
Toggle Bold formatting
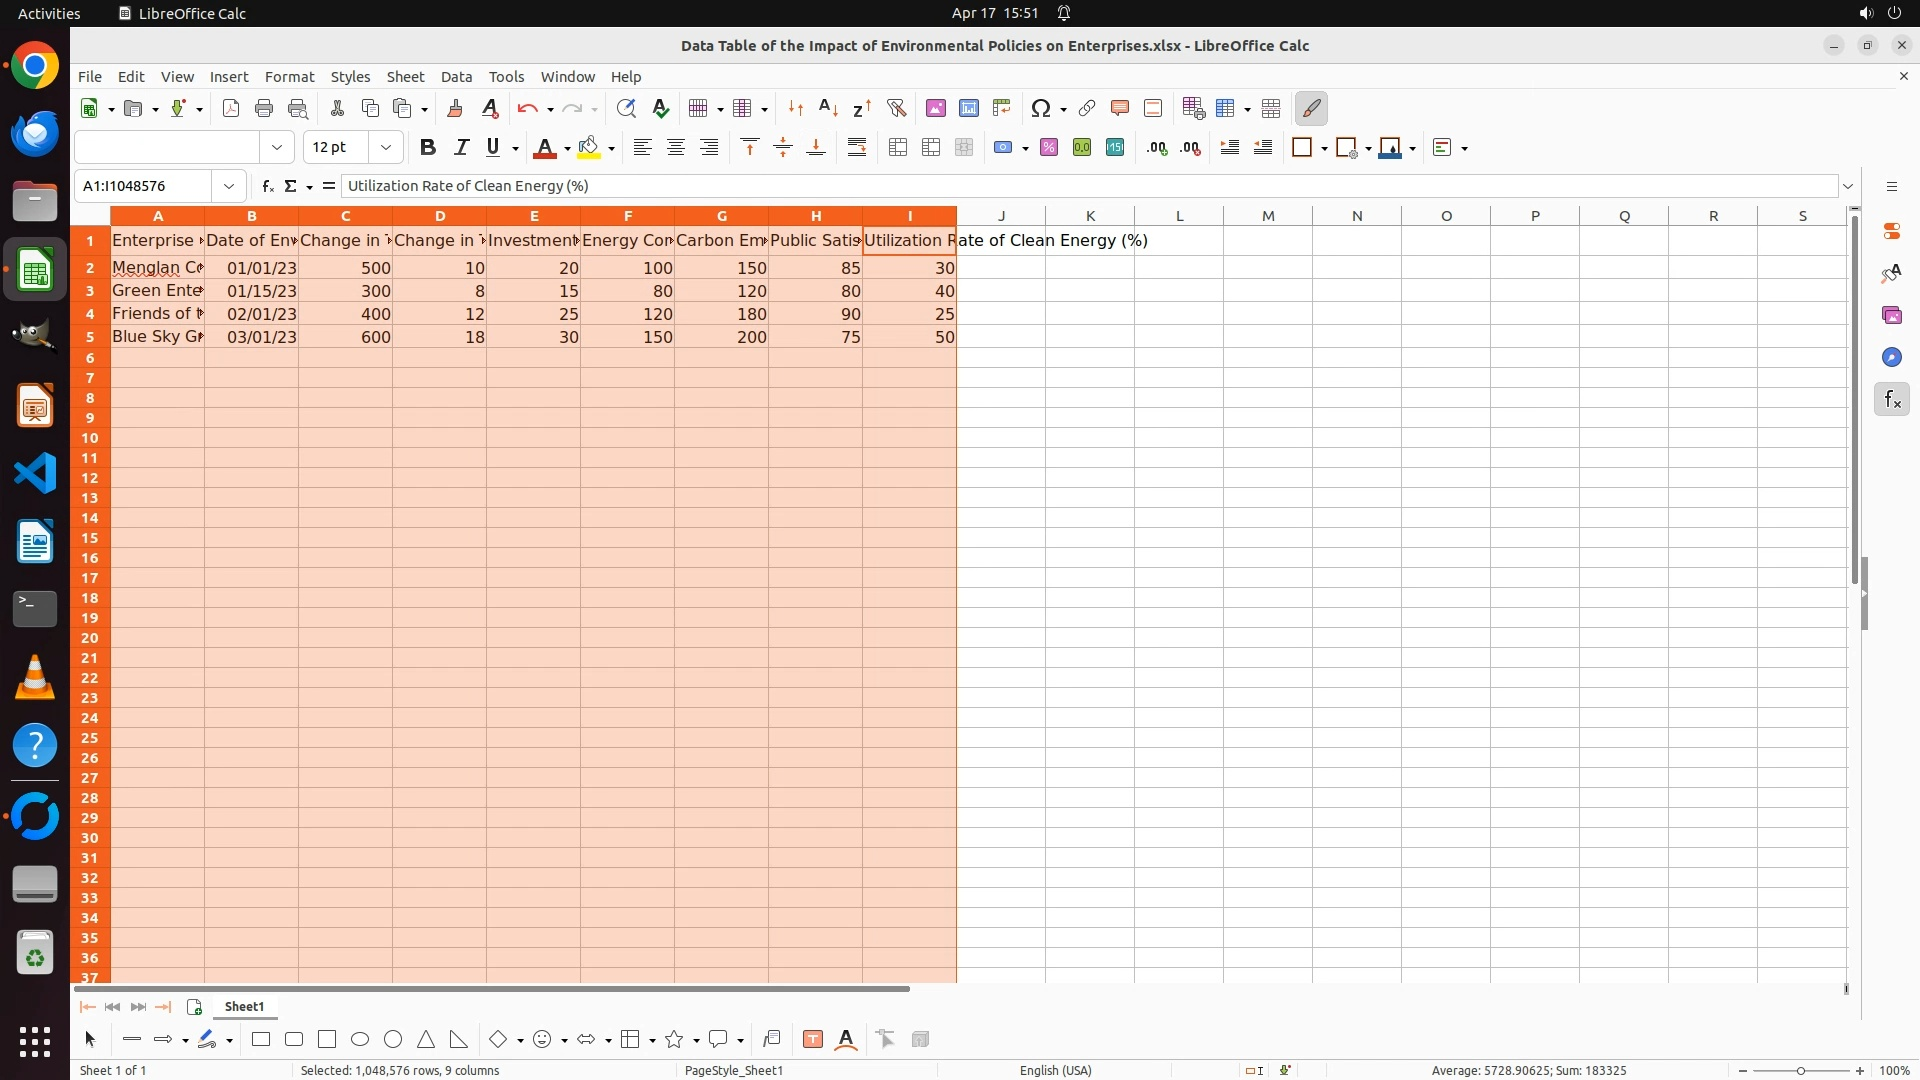(428, 148)
